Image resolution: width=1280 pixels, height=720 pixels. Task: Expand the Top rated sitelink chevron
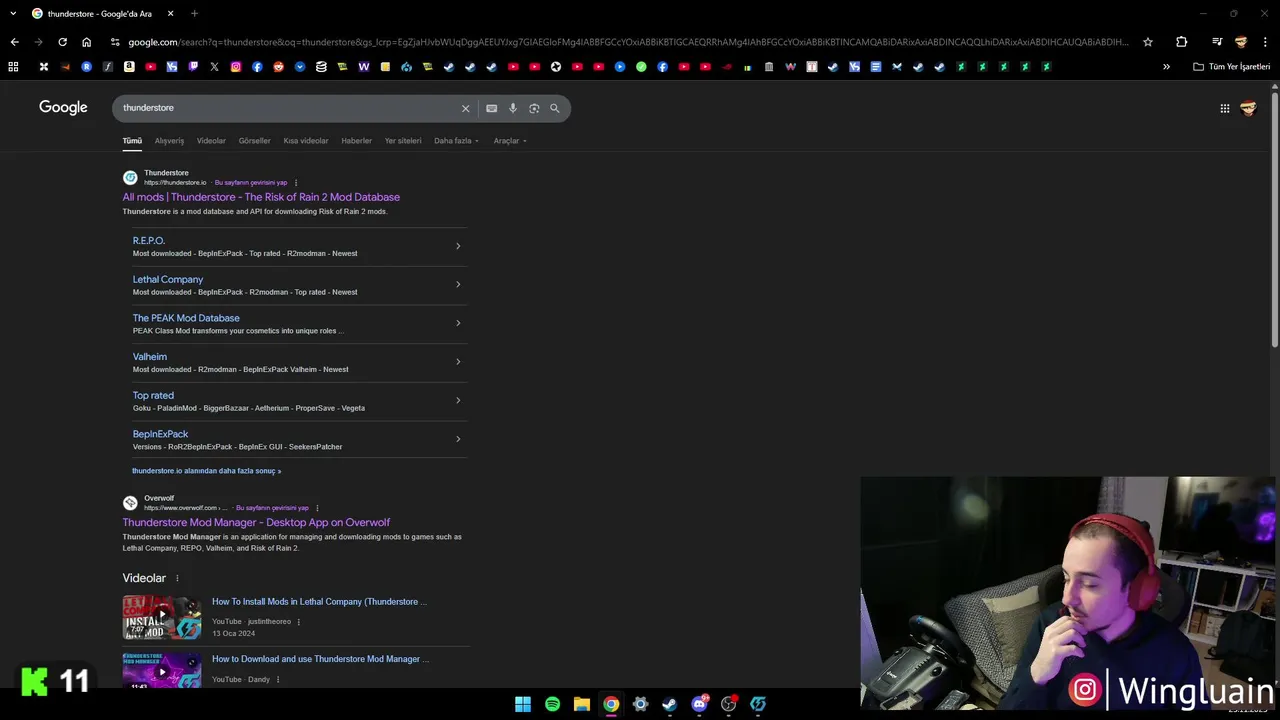tap(458, 401)
